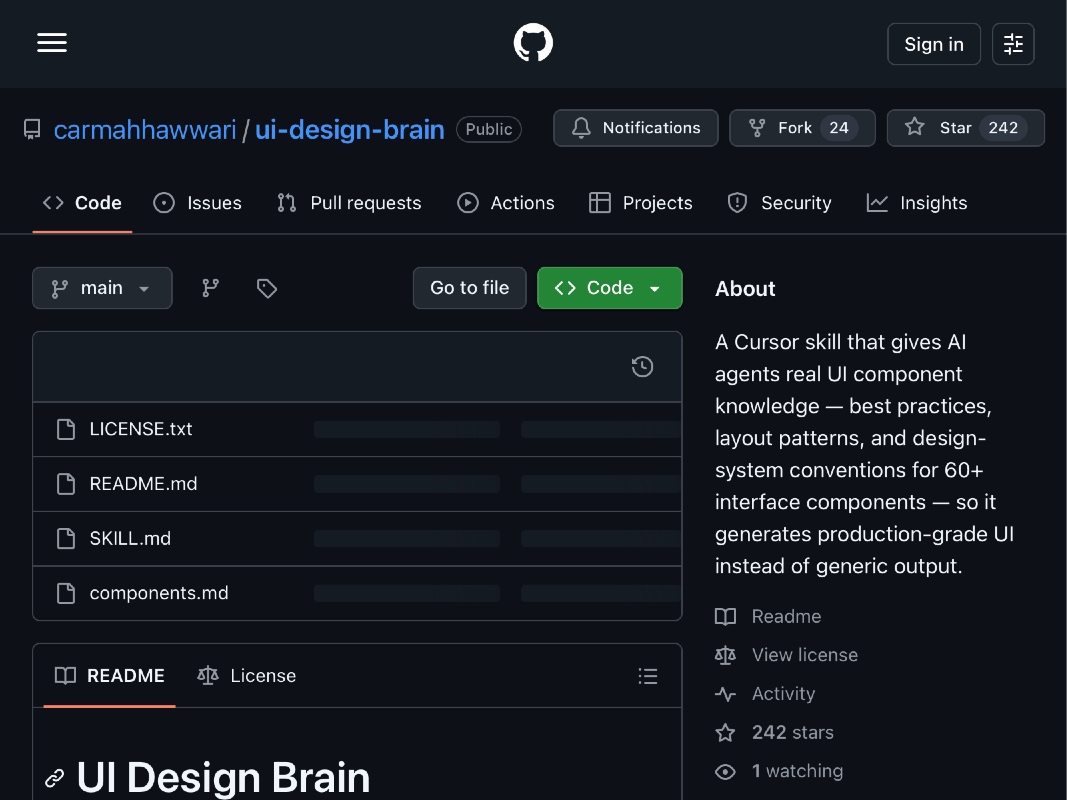The width and height of the screenshot is (1067, 800).
Task: View branches via the branch icon
Action: 210,288
